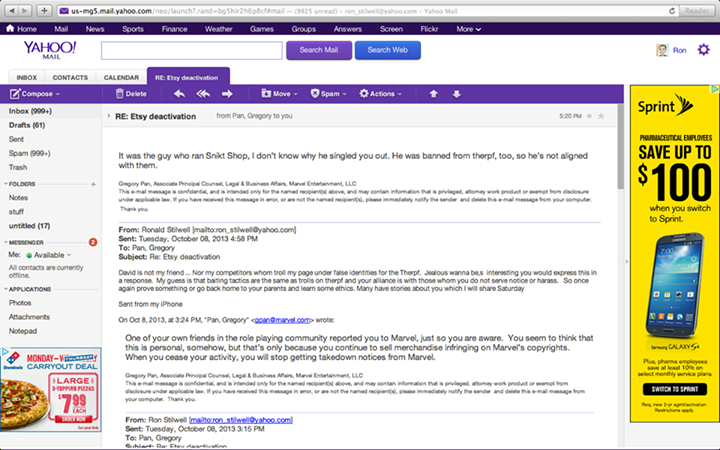
Task: Click the Search Mail button
Action: click(x=319, y=50)
